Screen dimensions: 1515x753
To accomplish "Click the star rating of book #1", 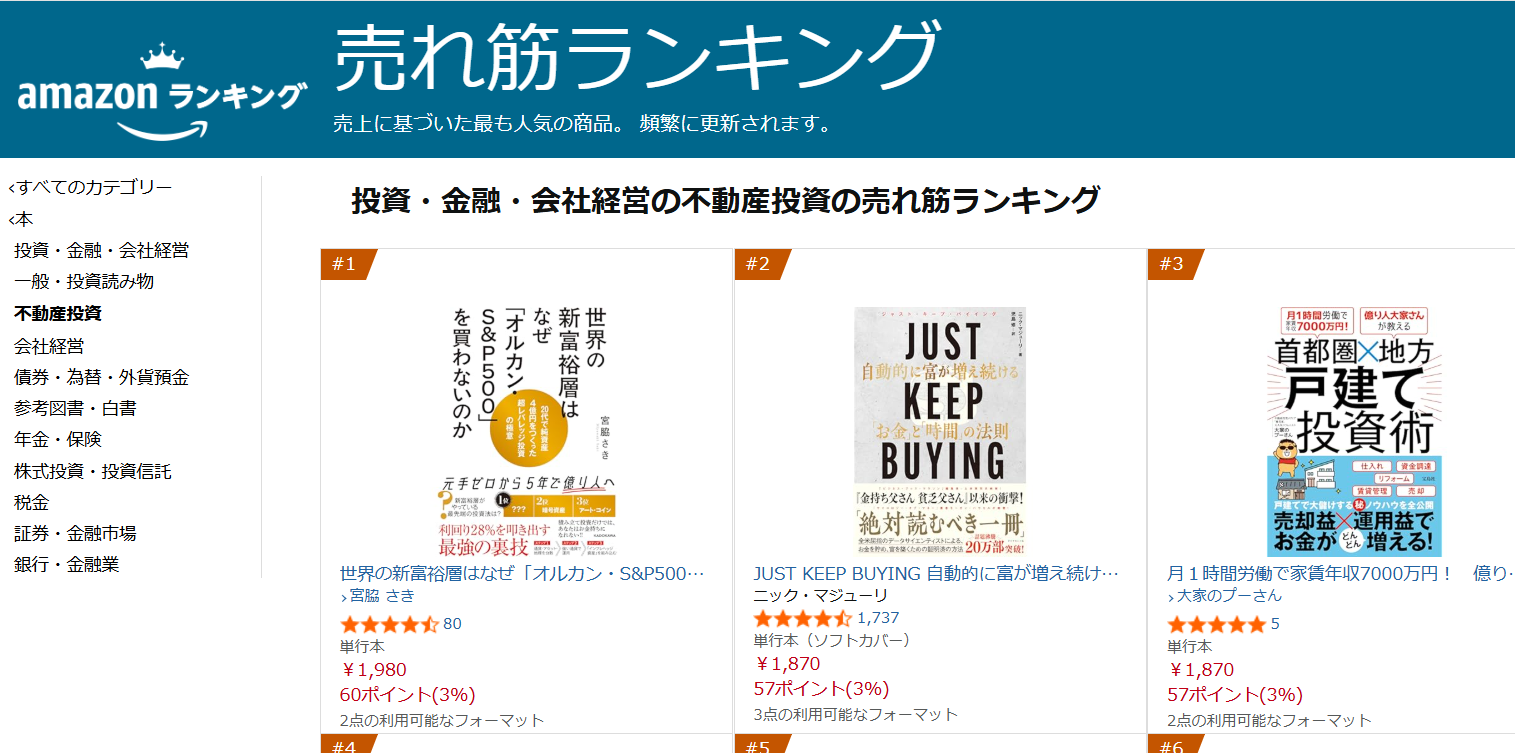I will (x=389, y=624).
